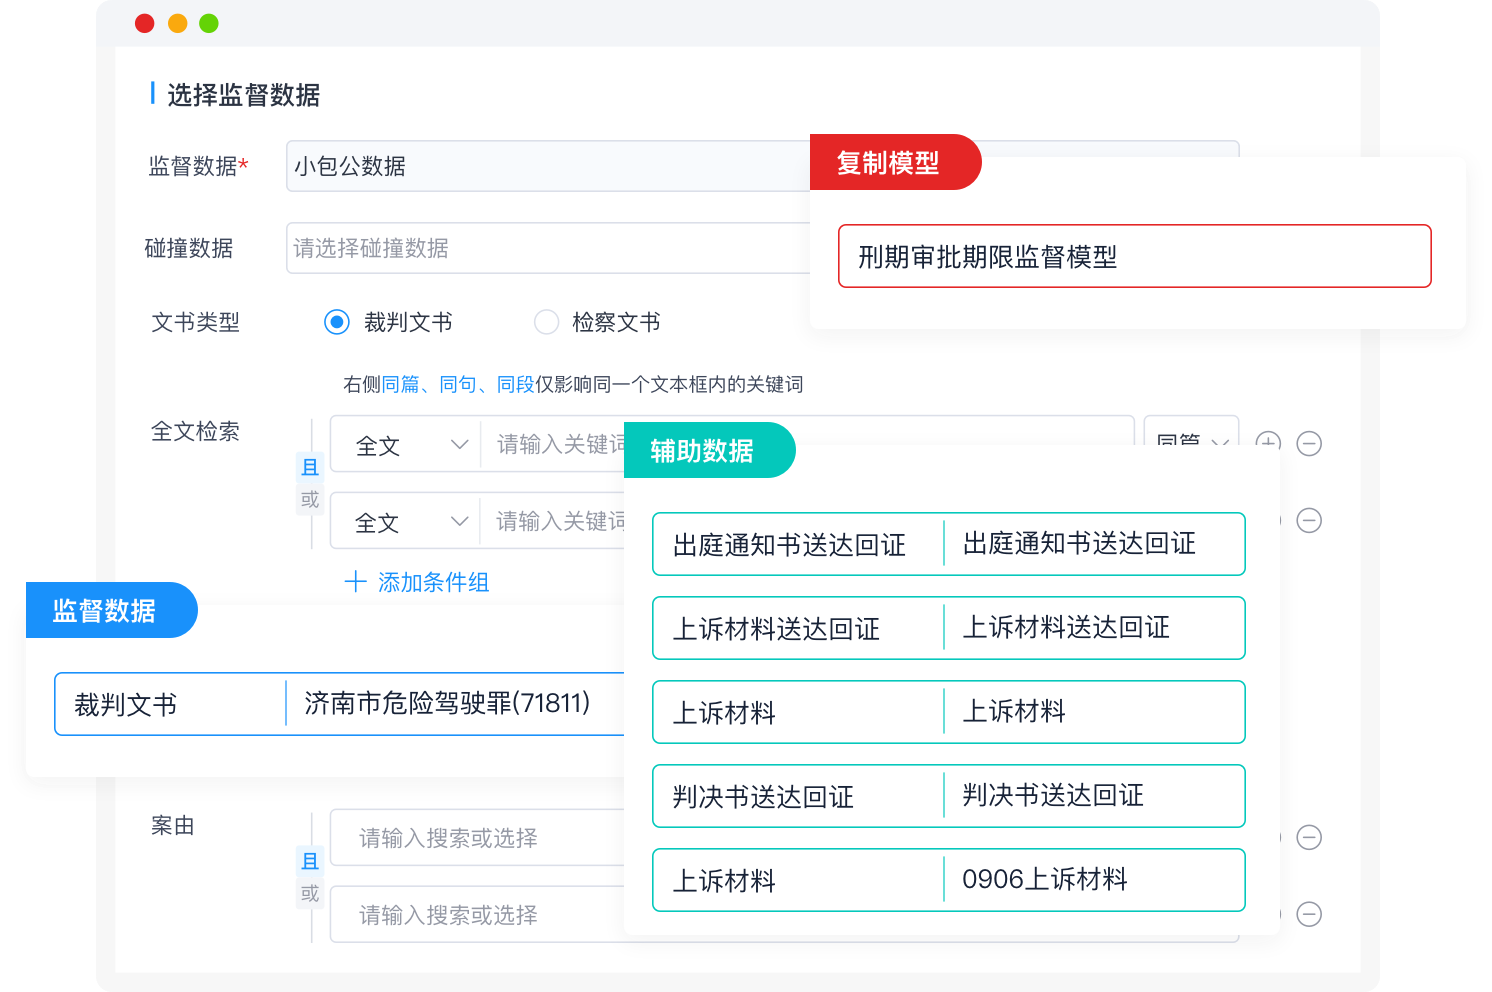1492x992 pixels.
Task: Toggle 且 operator in 全文检索 section
Action: click(x=310, y=467)
